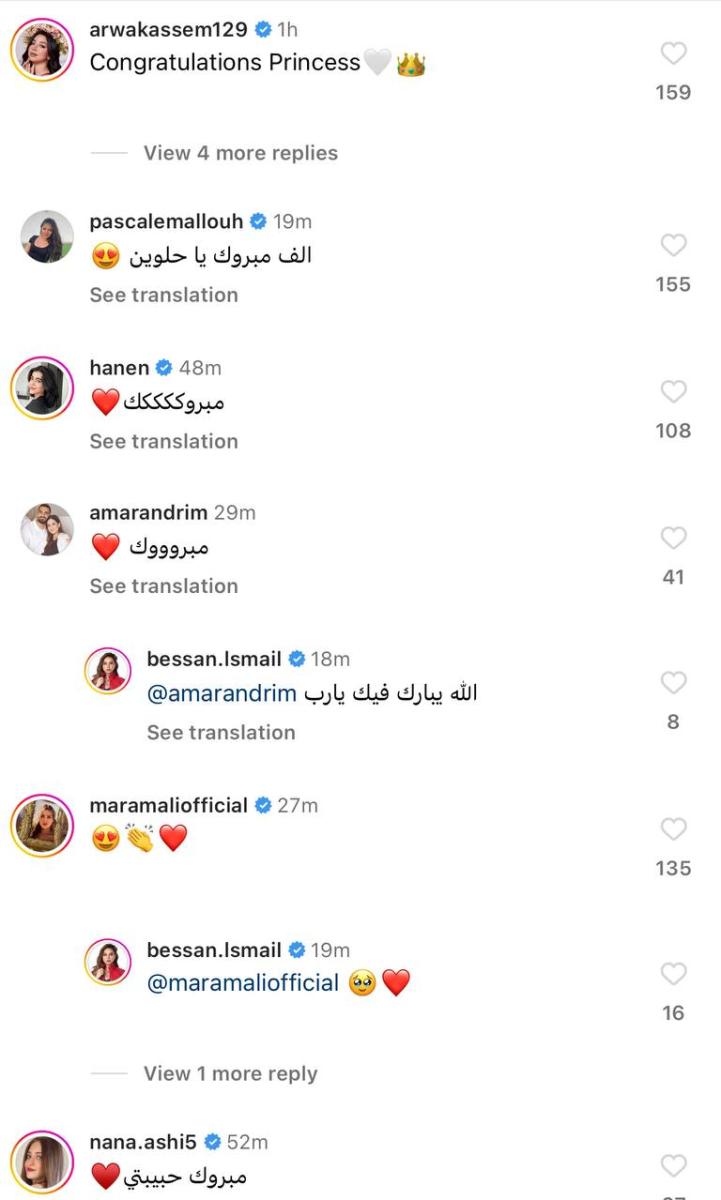Like nana.ashi5's comment
The width and height of the screenshot is (721, 1200).
point(675,1165)
